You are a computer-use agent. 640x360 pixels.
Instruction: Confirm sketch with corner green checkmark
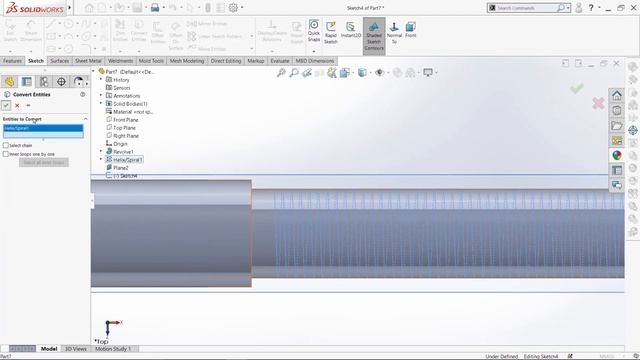pos(577,88)
